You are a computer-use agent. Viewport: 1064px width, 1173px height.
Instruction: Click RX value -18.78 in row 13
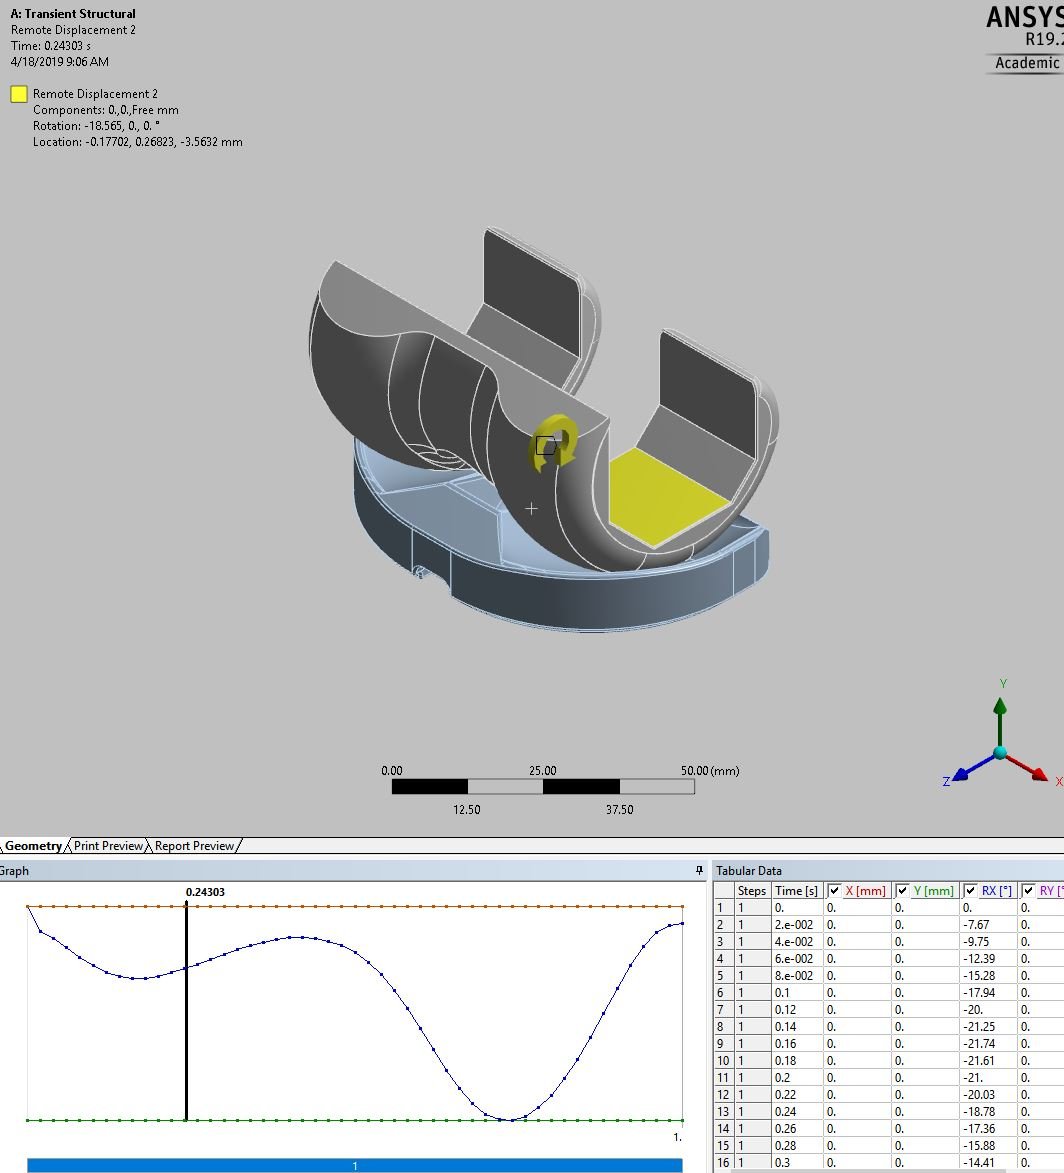[988, 1112]
